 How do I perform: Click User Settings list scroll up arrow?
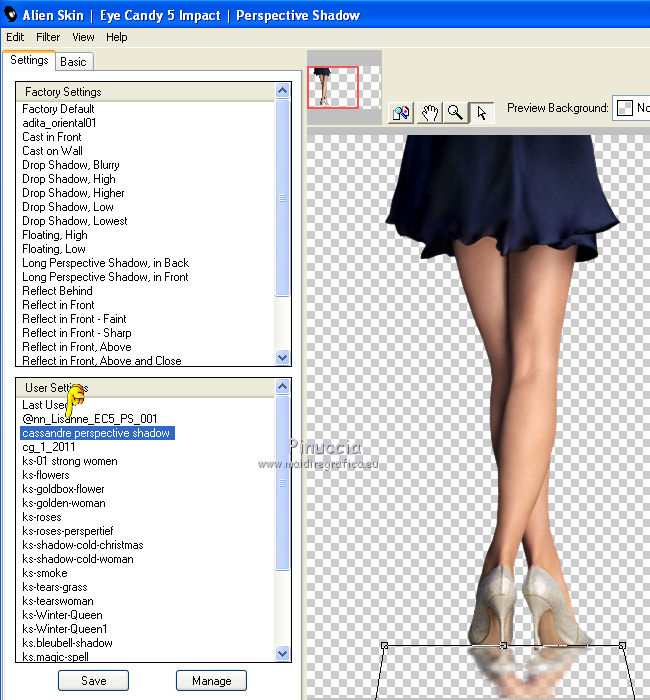tap(282, 387)
